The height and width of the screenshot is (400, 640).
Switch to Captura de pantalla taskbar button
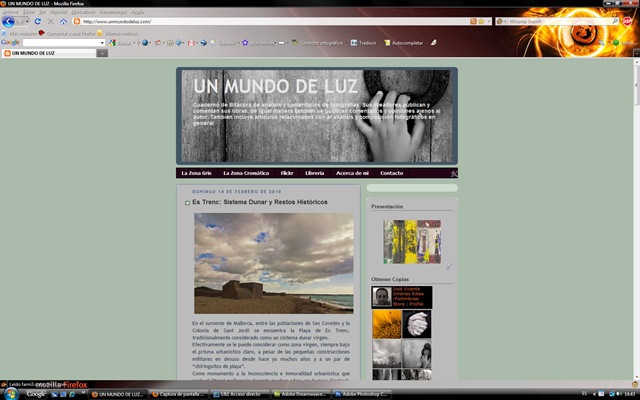(x=179, y=394)
